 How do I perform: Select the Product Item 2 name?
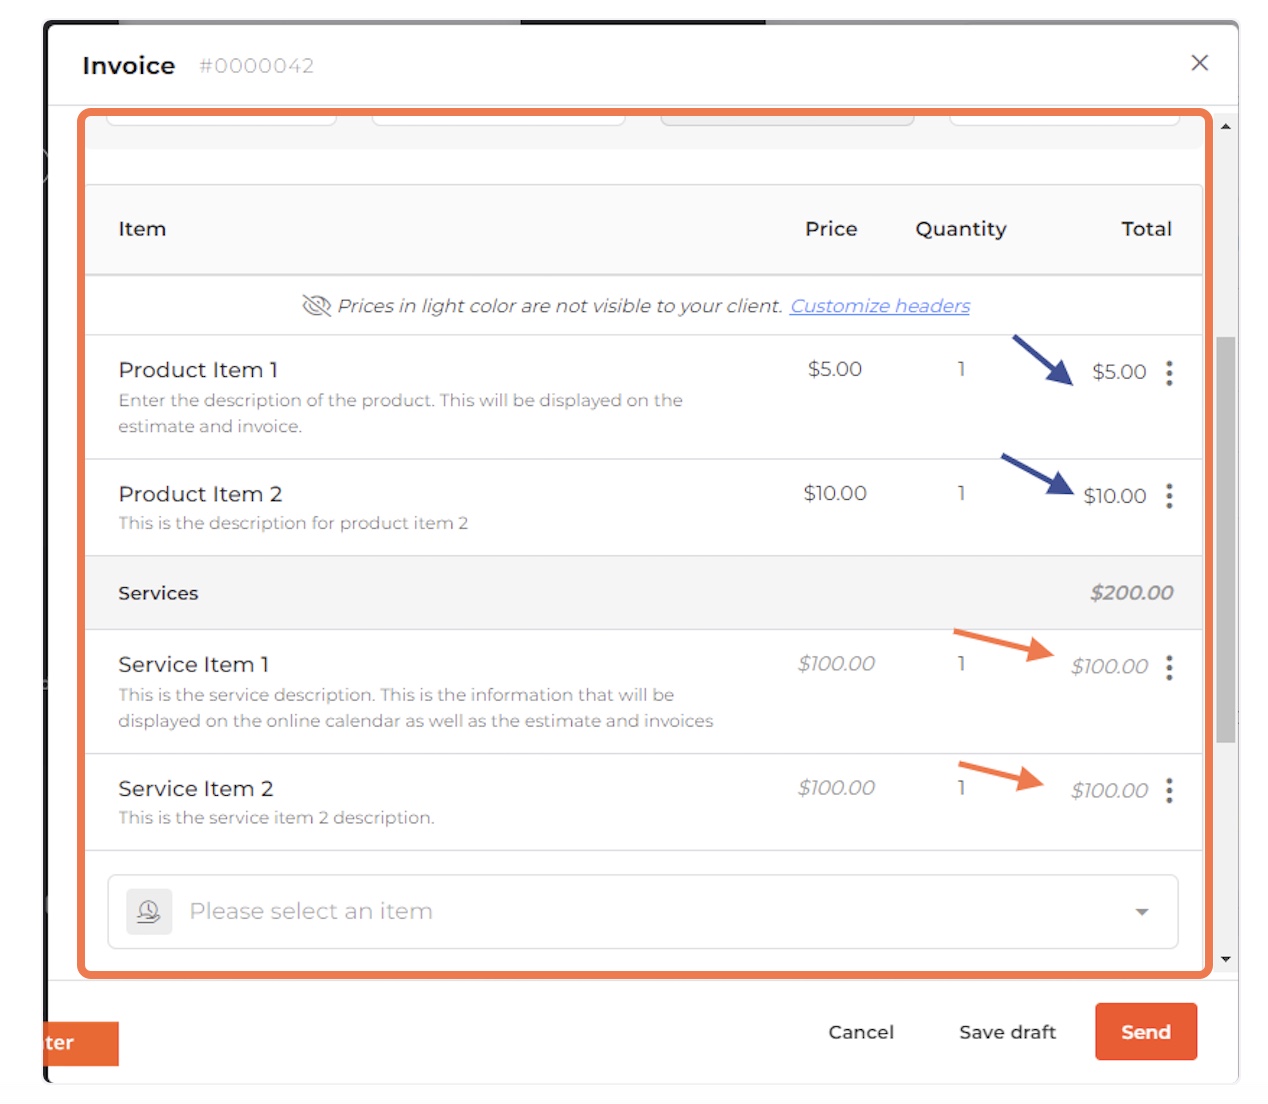(200, 494)
